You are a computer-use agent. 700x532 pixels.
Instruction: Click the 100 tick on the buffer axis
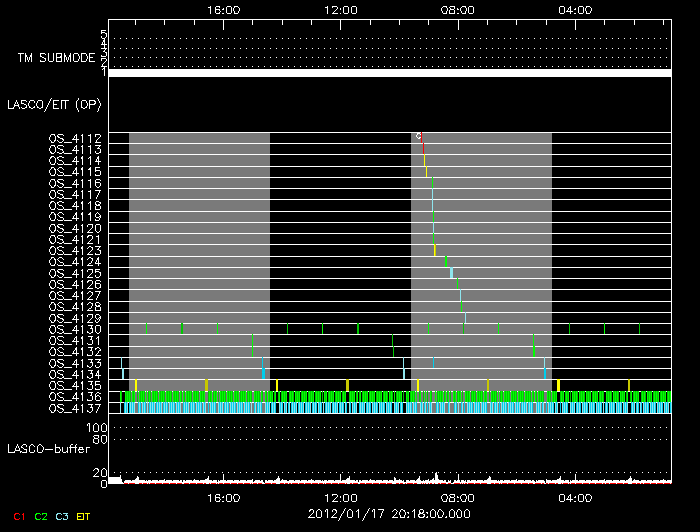tap(97, 428)
